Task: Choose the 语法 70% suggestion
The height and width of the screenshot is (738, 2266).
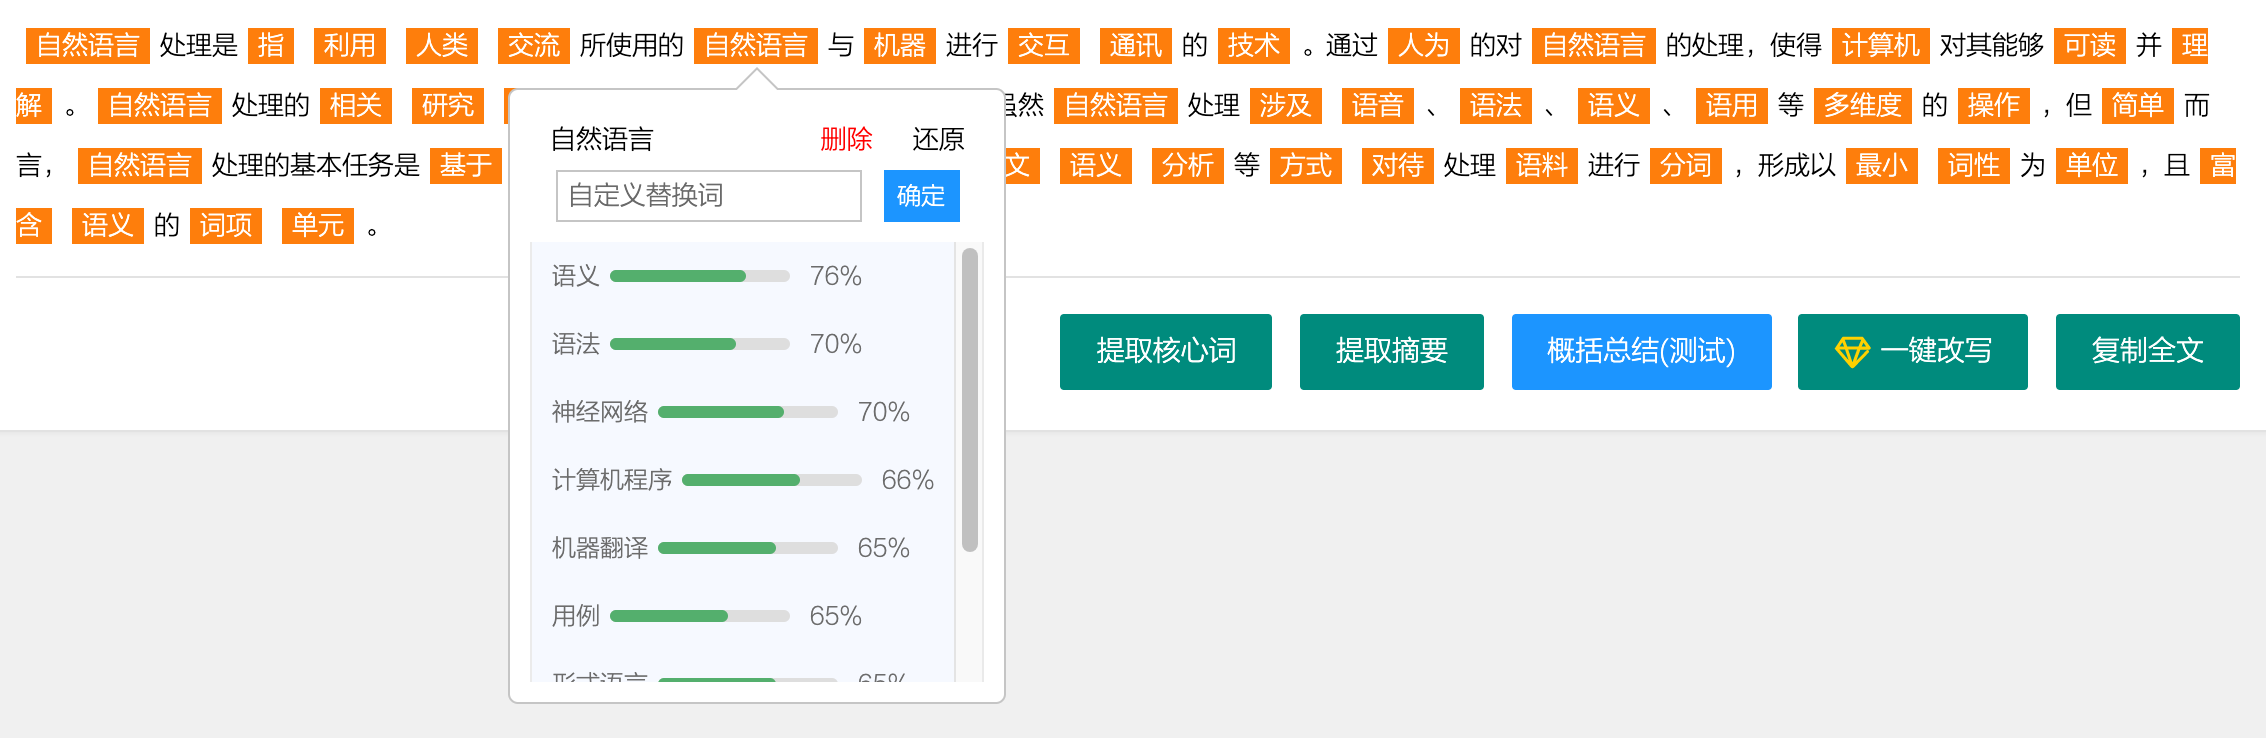Action: coord(576,344)
